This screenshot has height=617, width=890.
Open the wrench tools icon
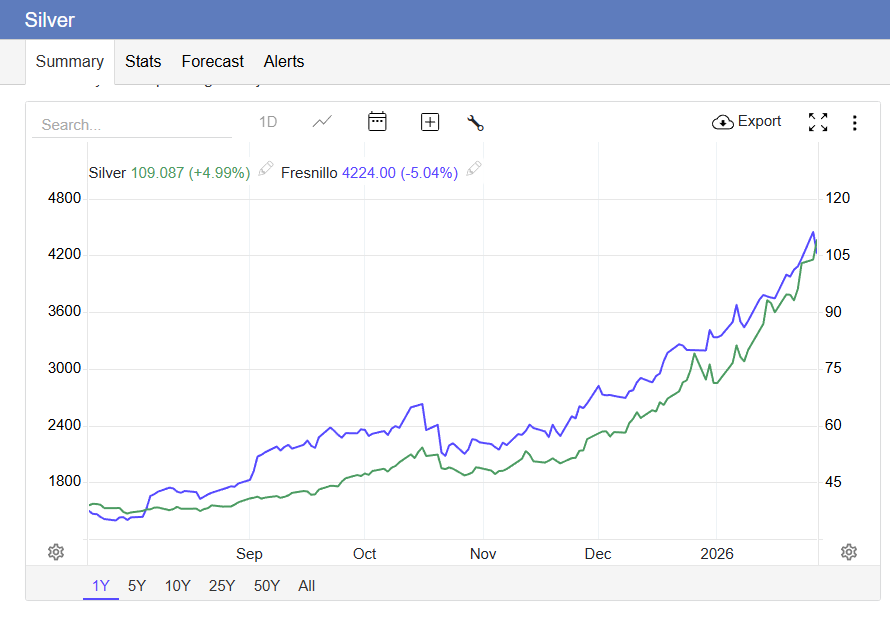[x=476, y=123]
